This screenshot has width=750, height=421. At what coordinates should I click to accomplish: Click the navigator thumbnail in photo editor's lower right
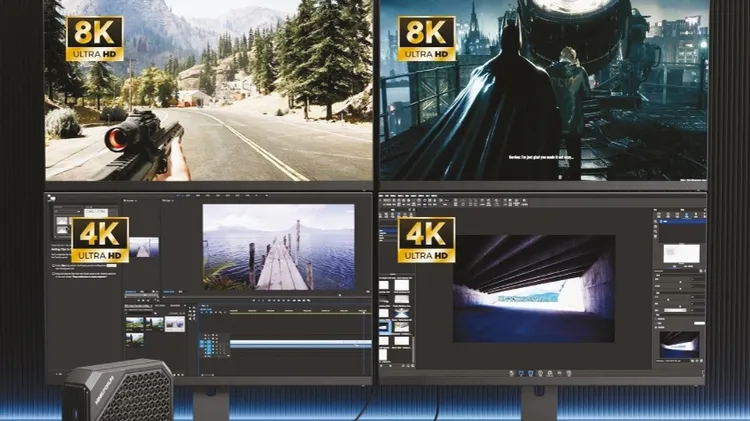point(679,344)
